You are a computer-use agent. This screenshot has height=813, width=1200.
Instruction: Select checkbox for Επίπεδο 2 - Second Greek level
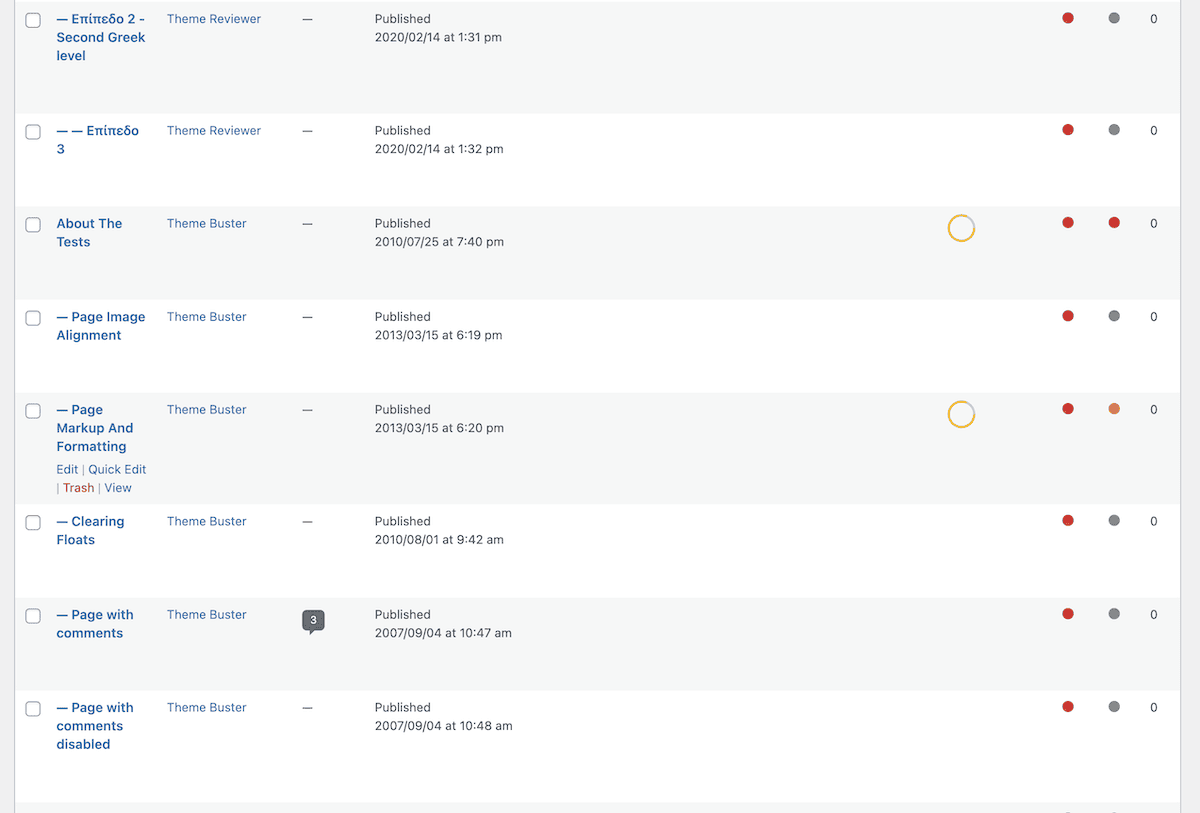[x=33, y=20]
